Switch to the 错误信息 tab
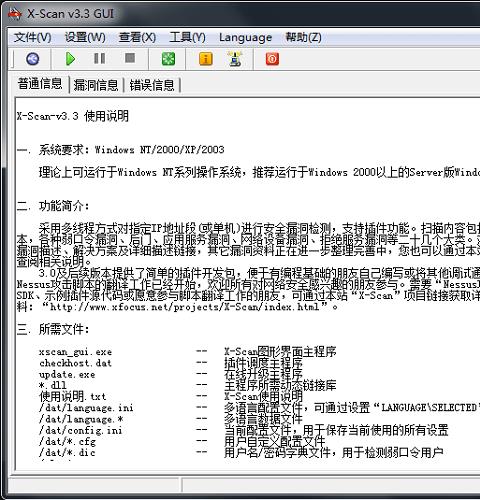480x500 pixels. pyautogui.click(x=152, y=85)
